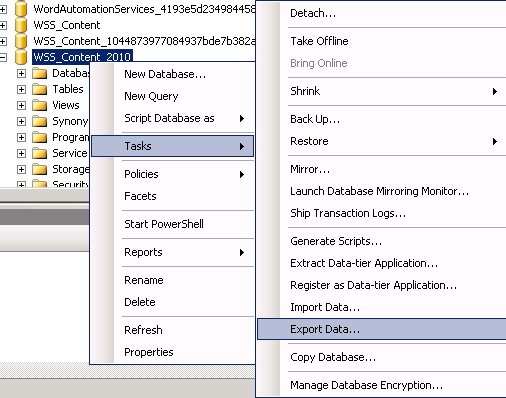Image resolution: width=506 pixels, height=398 pixels.
Task: Click the Synonyms folder icon
Action: [x=40, y=121]
